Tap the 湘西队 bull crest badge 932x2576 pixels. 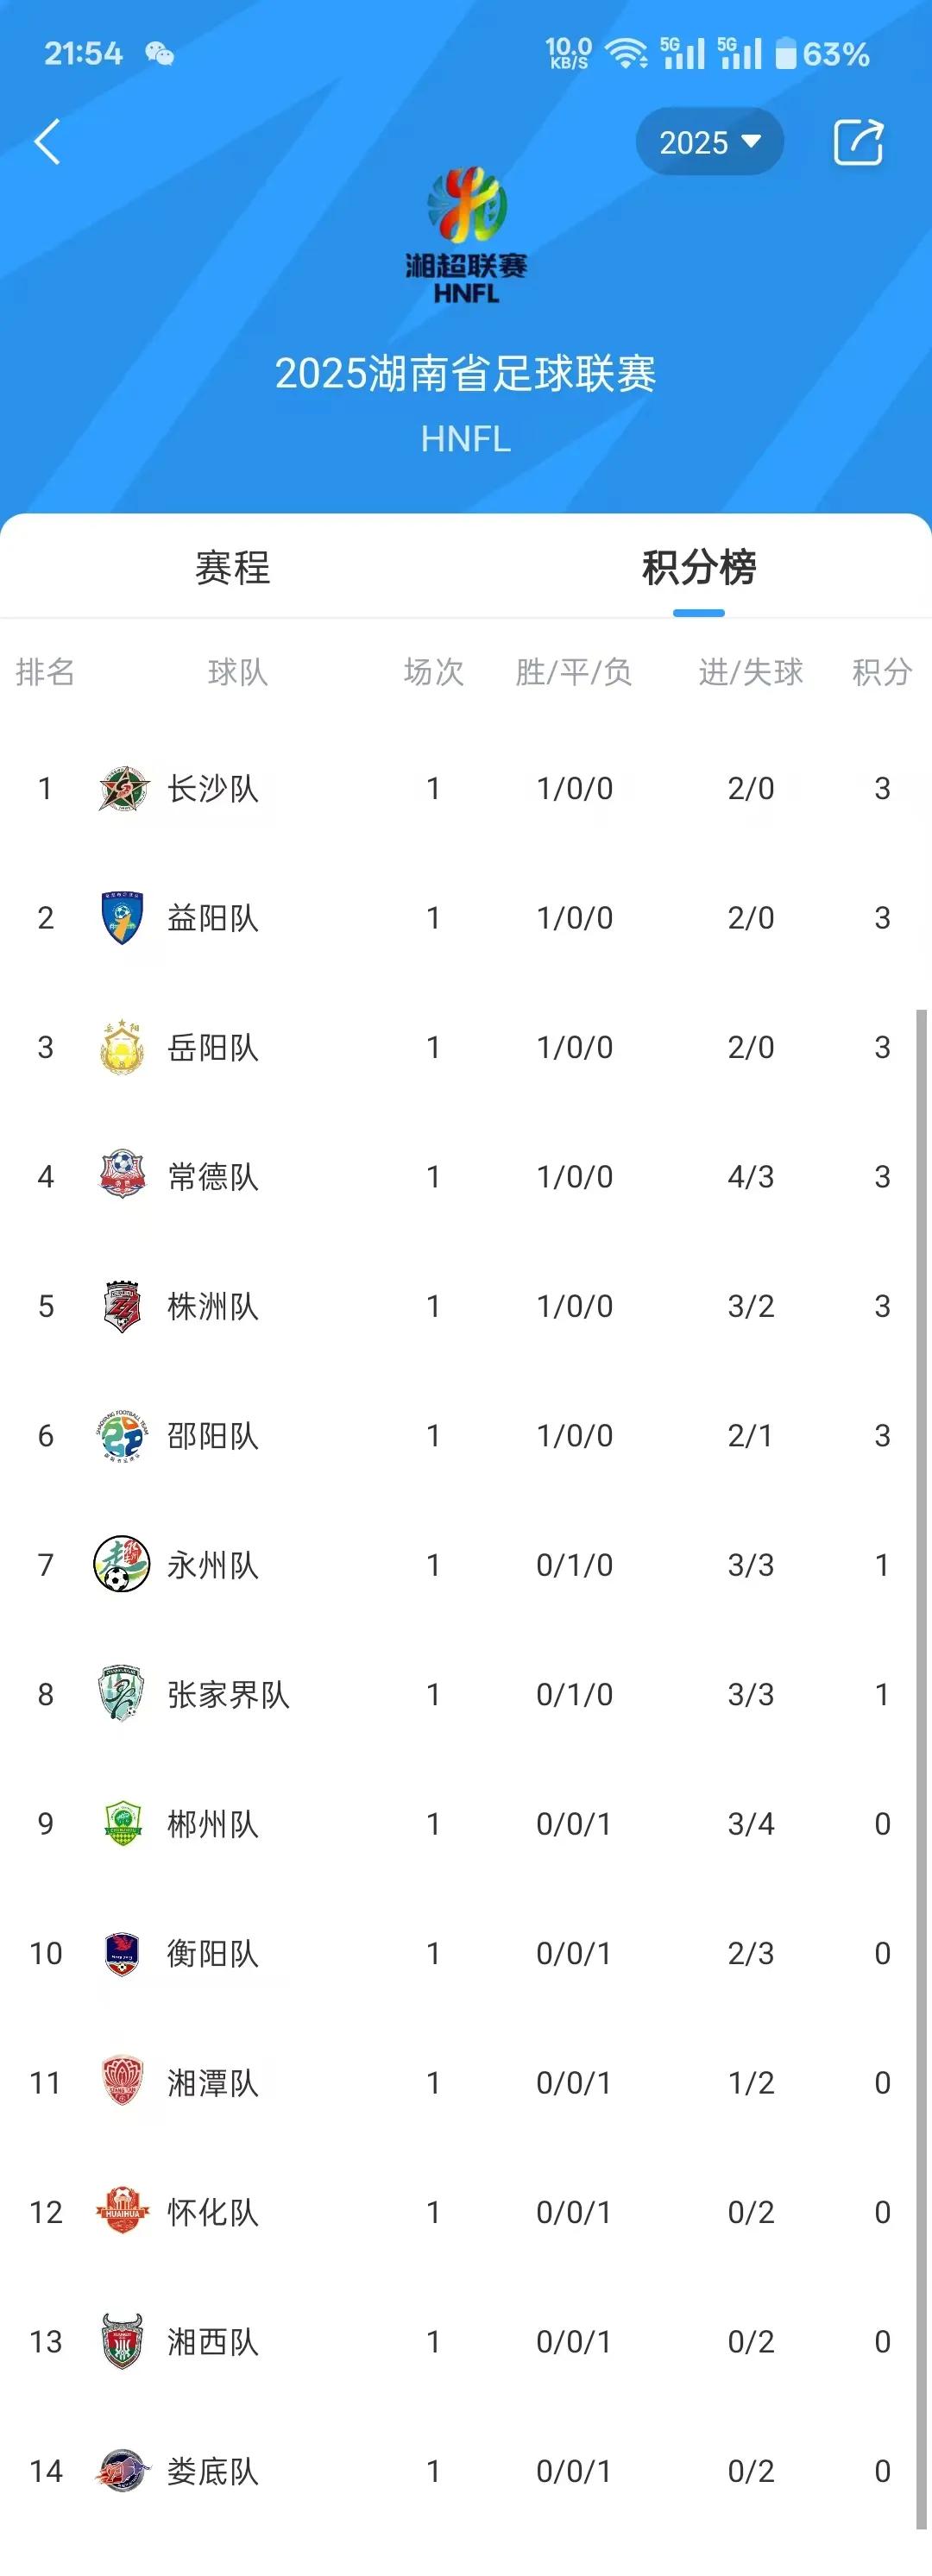click(x=123, y=2341)
